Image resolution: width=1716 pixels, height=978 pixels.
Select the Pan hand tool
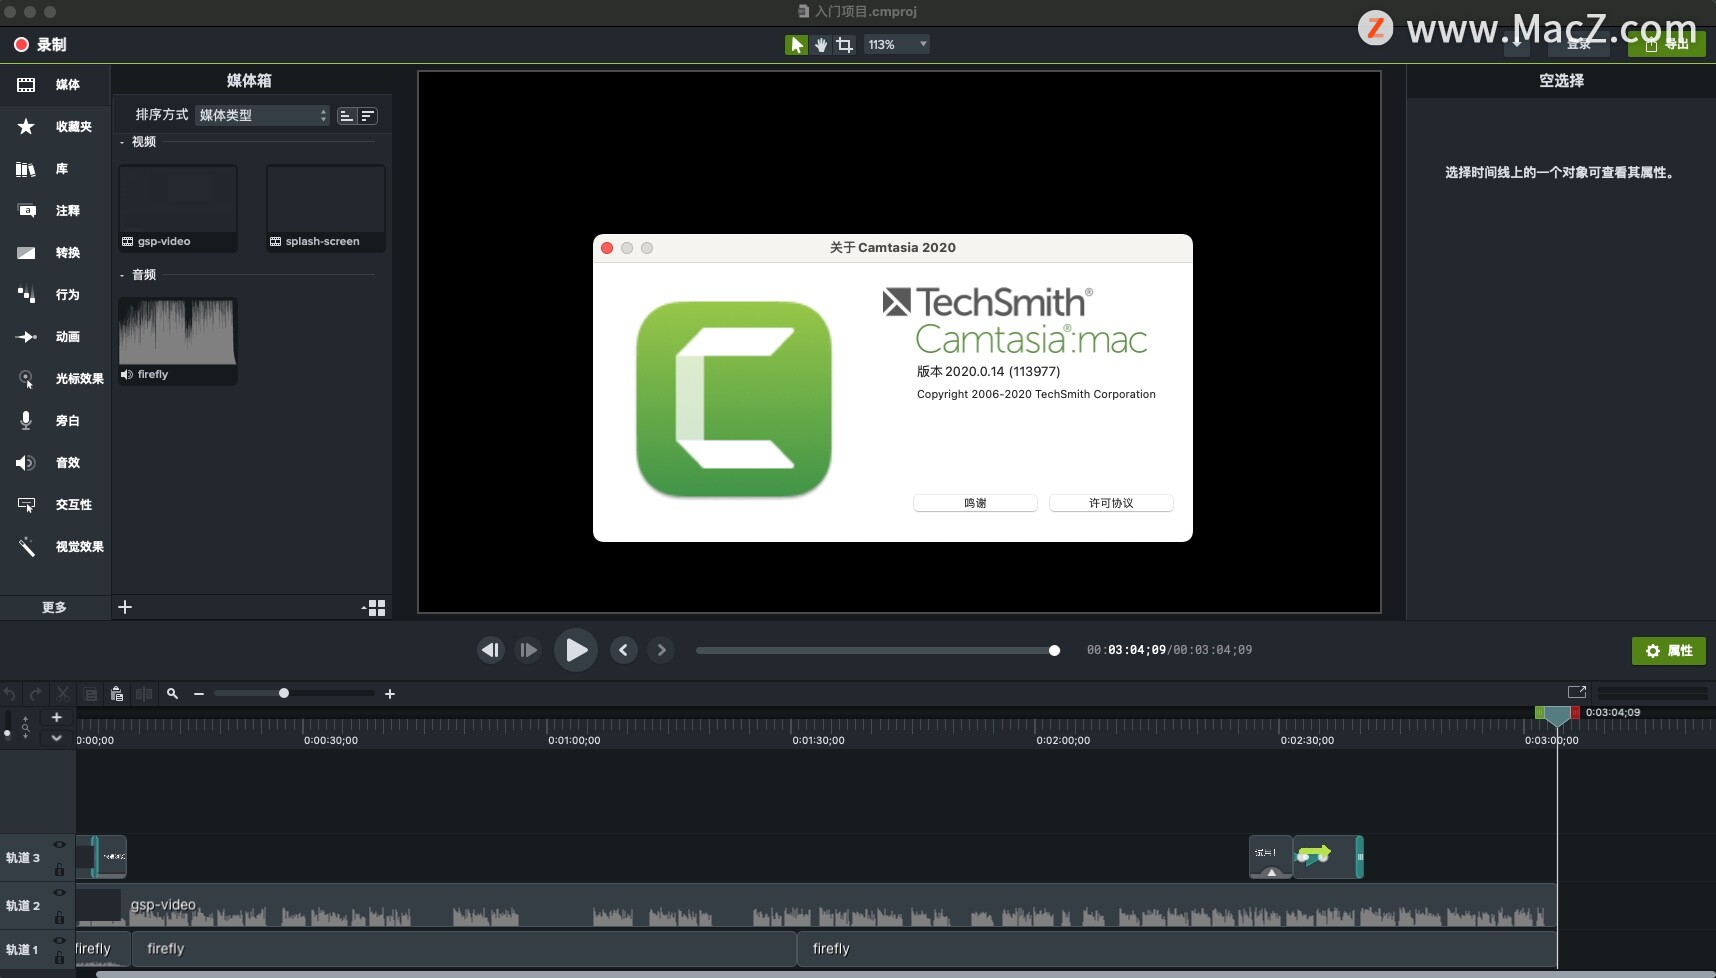(x=821, y=45)
